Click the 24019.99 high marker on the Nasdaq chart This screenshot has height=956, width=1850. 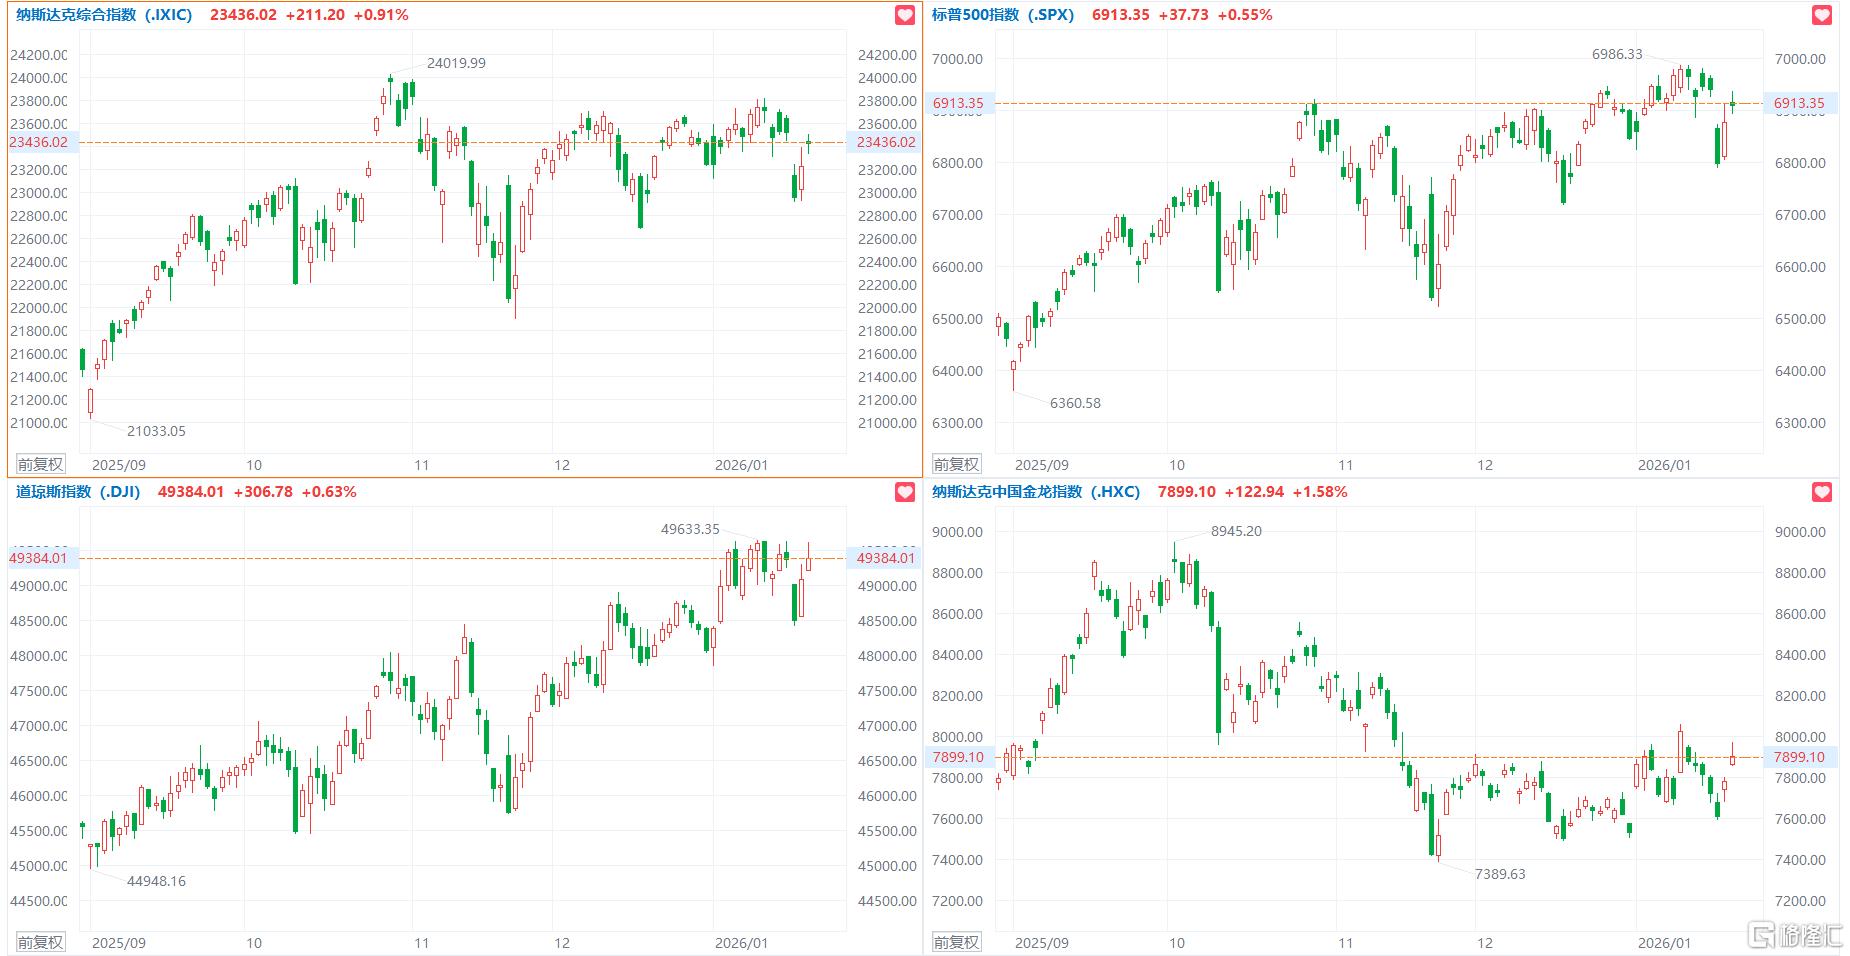click(456, 63)
